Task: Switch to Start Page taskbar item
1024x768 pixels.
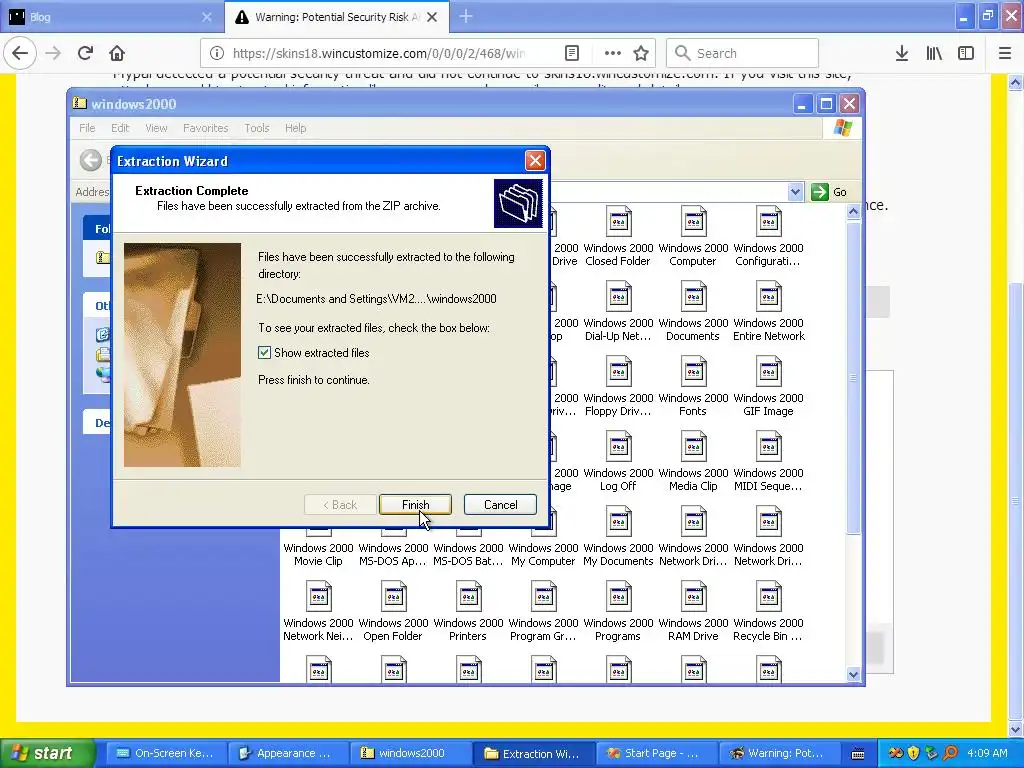Action: point(655,753)
